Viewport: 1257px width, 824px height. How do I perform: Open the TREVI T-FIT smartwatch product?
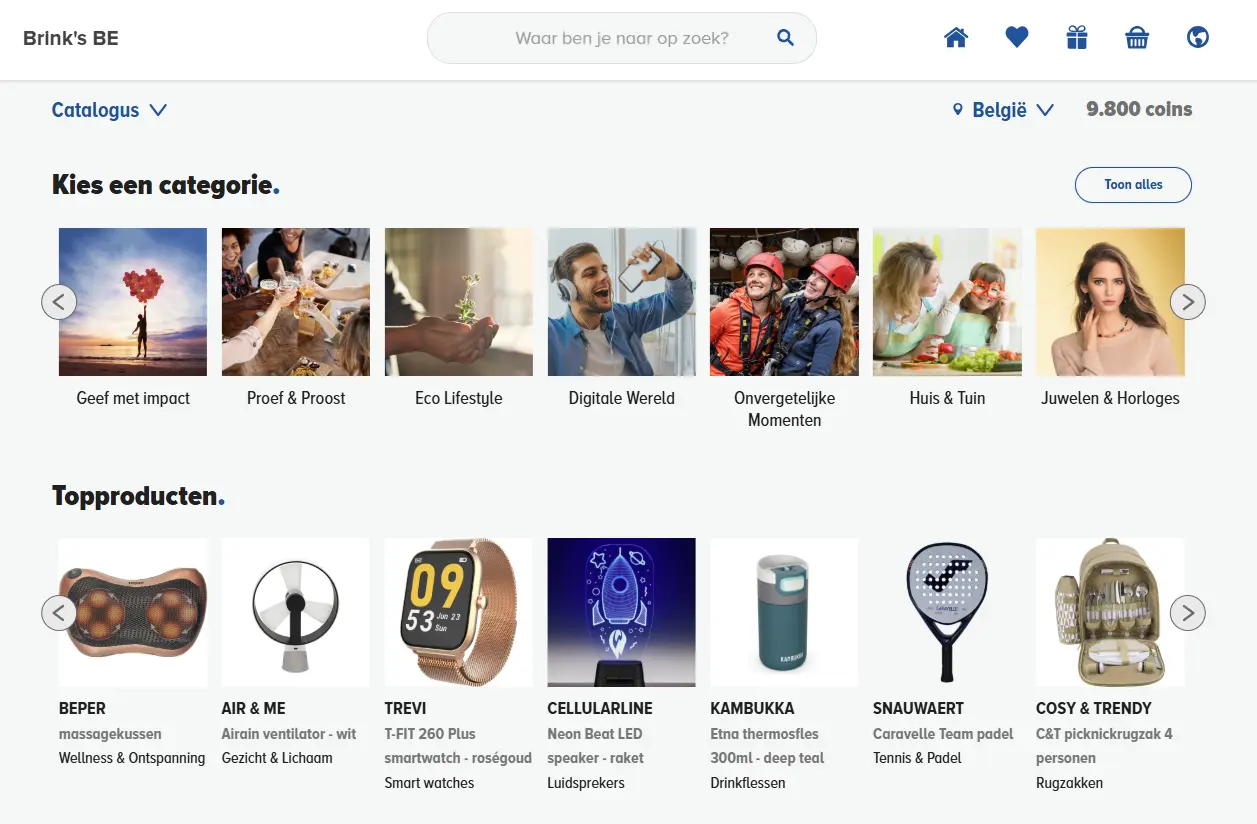(x=458, y=613)
